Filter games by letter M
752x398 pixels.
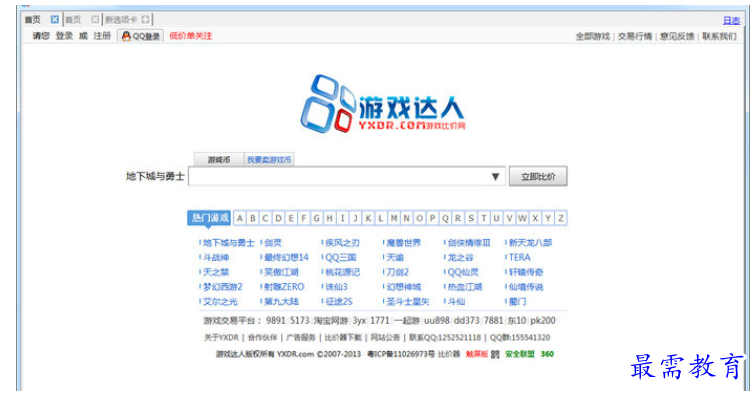(394, 218)
